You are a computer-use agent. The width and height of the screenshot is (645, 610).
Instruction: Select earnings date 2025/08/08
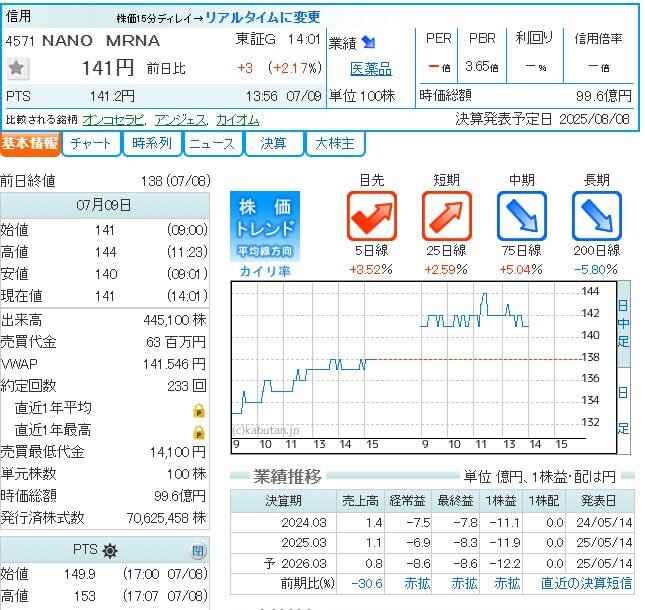tap(594, 119)
